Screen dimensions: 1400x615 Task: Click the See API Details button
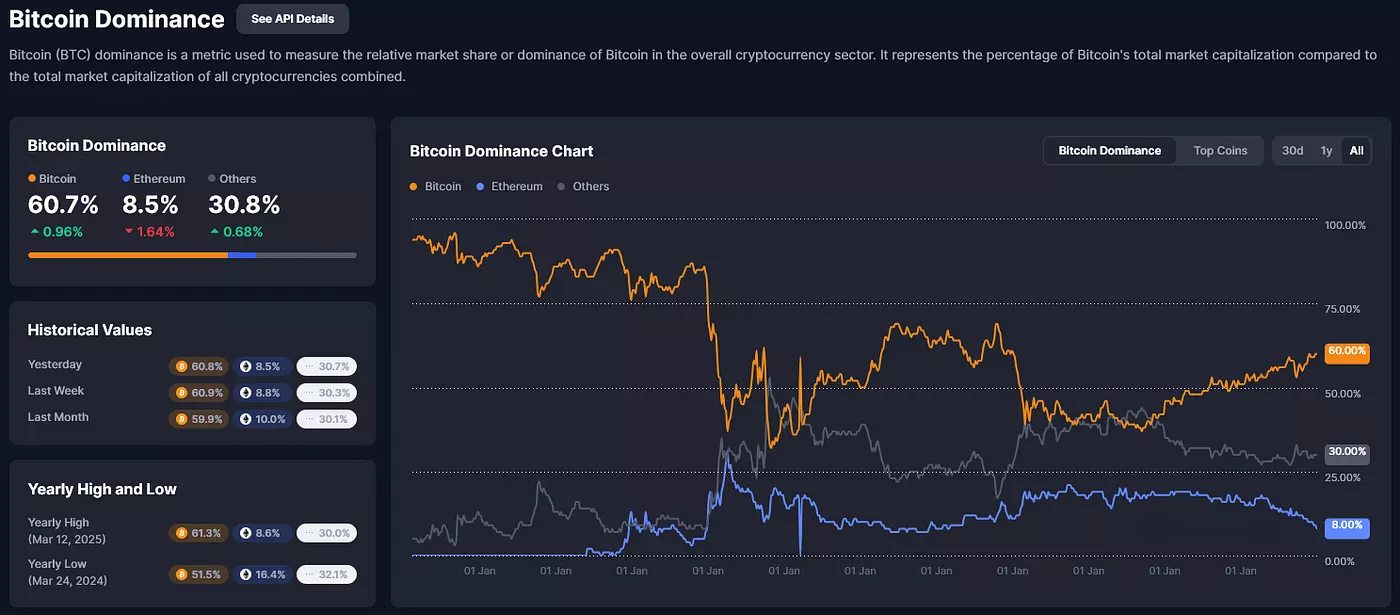[292, 19]
